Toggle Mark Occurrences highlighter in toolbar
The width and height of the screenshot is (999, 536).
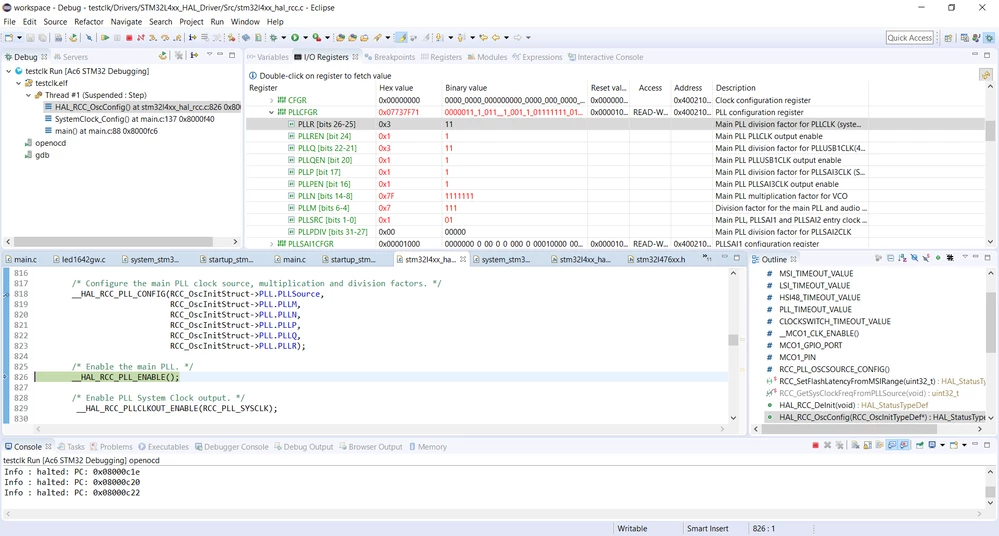[x=402, y=38]
